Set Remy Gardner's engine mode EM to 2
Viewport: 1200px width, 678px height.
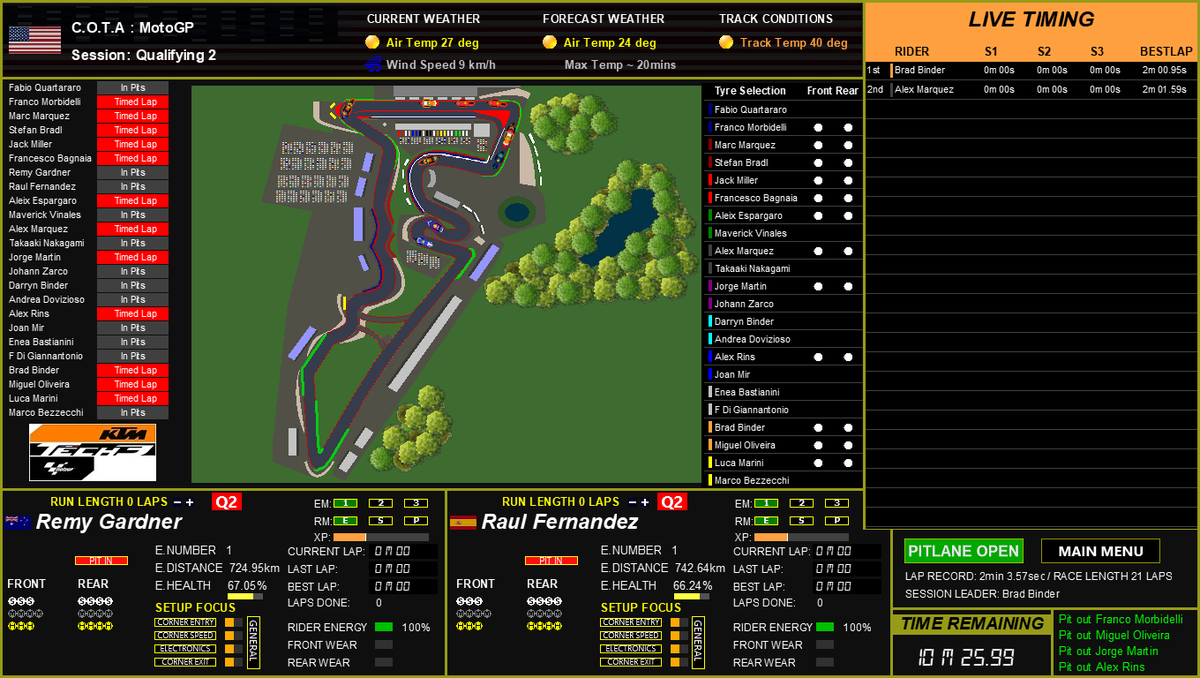click(381, 503)
